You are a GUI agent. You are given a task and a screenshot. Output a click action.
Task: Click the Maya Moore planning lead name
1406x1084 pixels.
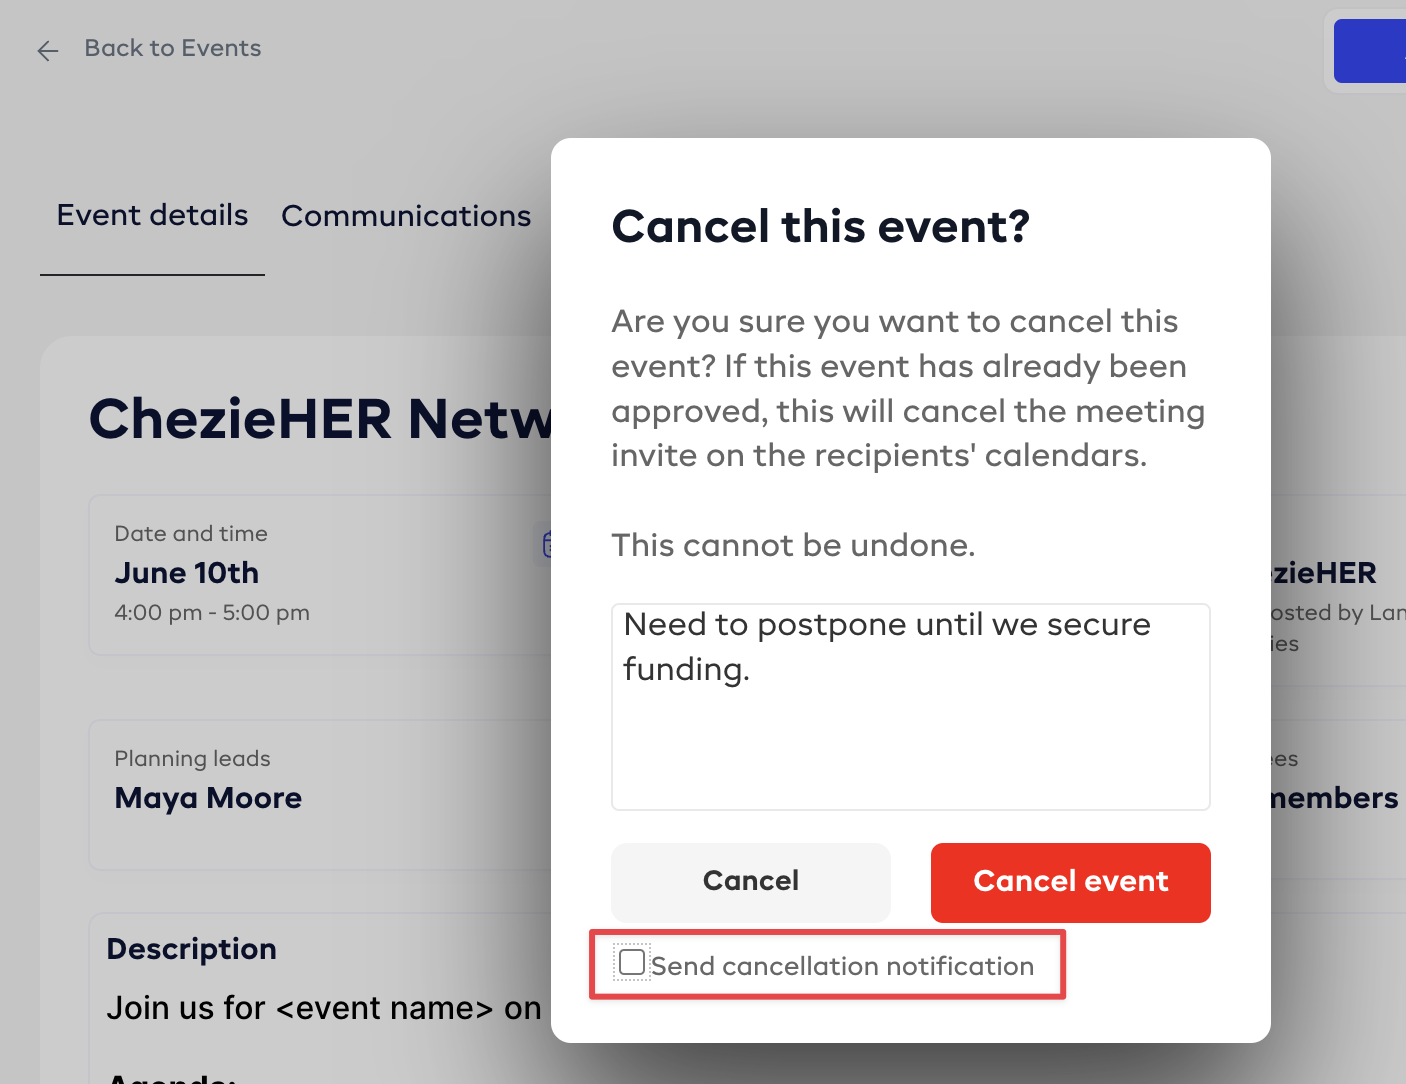coord(208,798)
